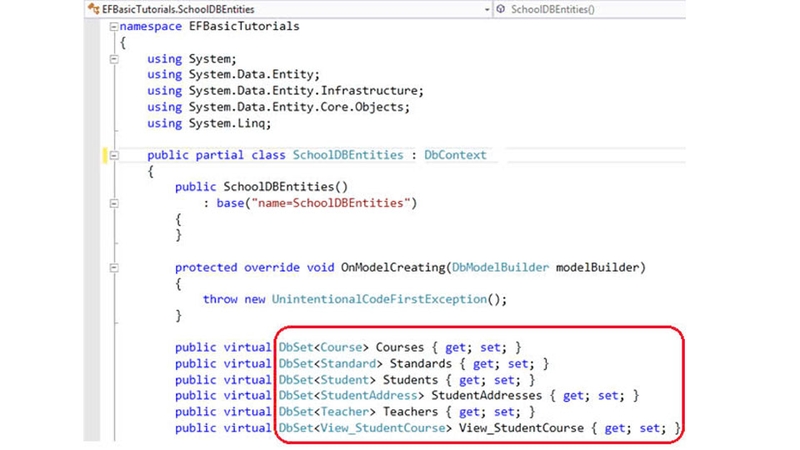Click UnintentionalCodeFirstException in throw statement
Viewport: 800px width, 450px height.
coord(379,299)
